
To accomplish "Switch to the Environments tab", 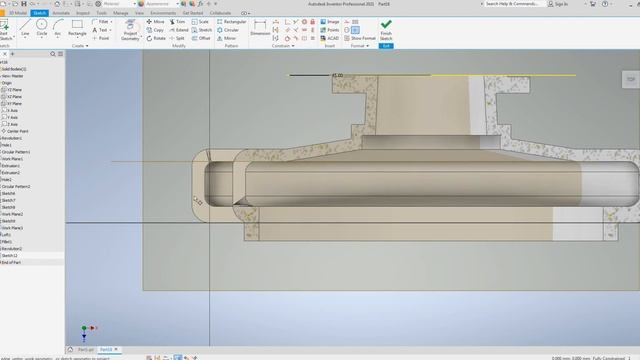I will pyautogui.click(x=163, y=13).
